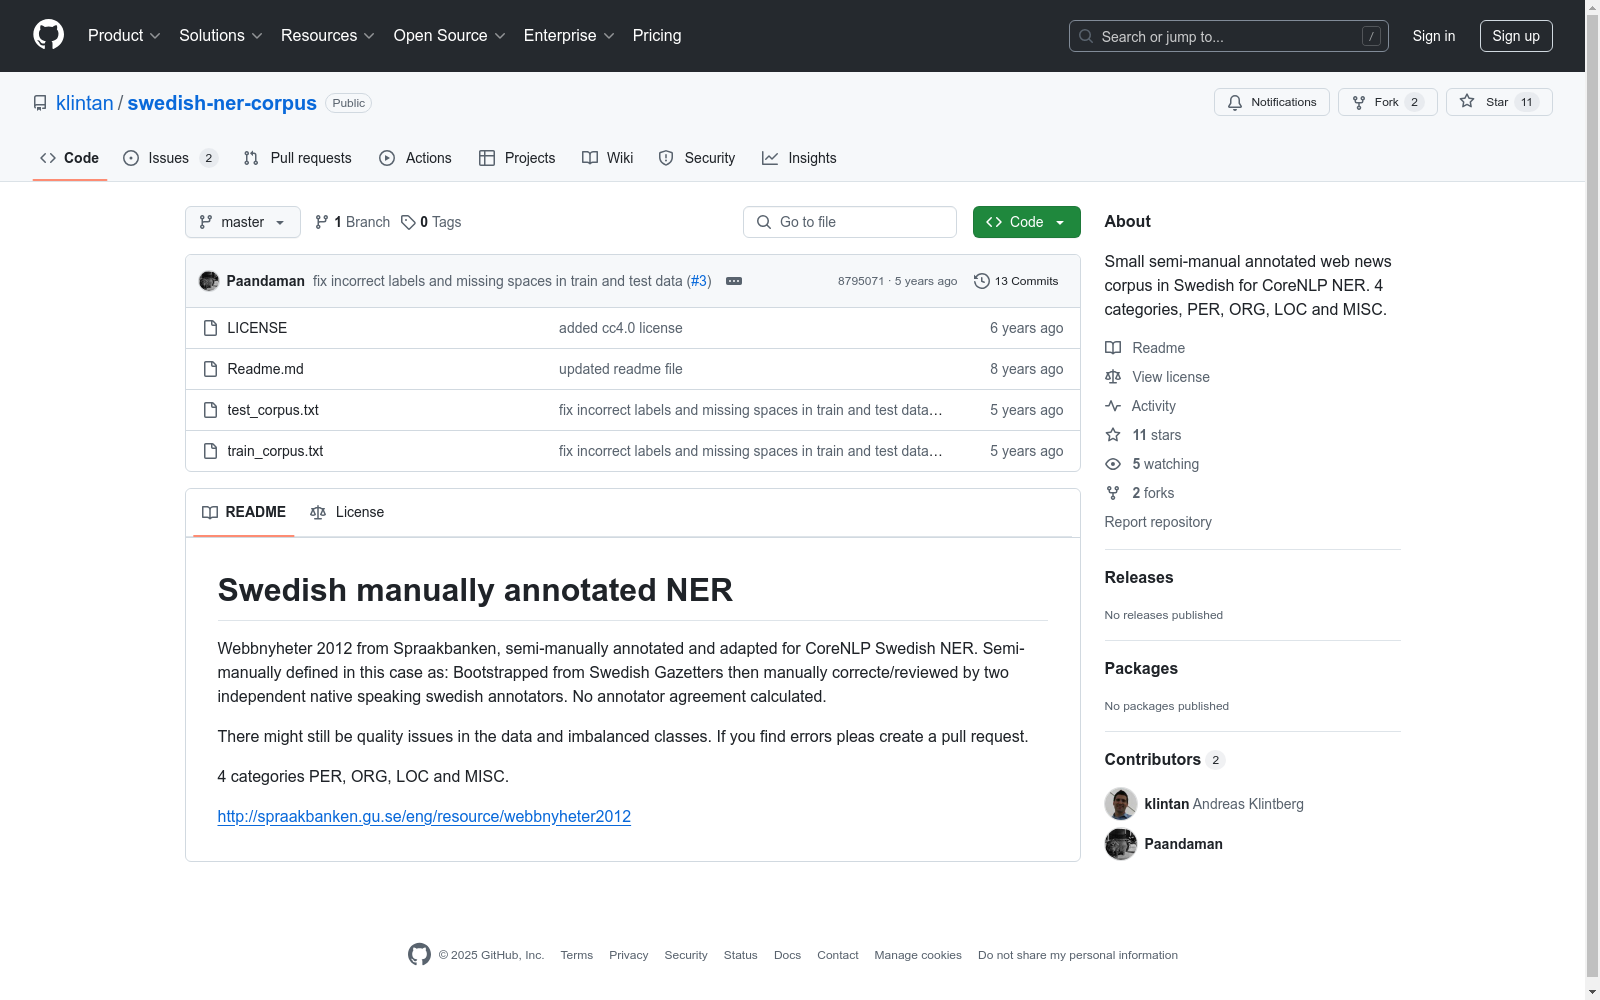Click the GitHub logo in the footer
Viewport: 1600px width, 1000px height.
click(419, 955)
